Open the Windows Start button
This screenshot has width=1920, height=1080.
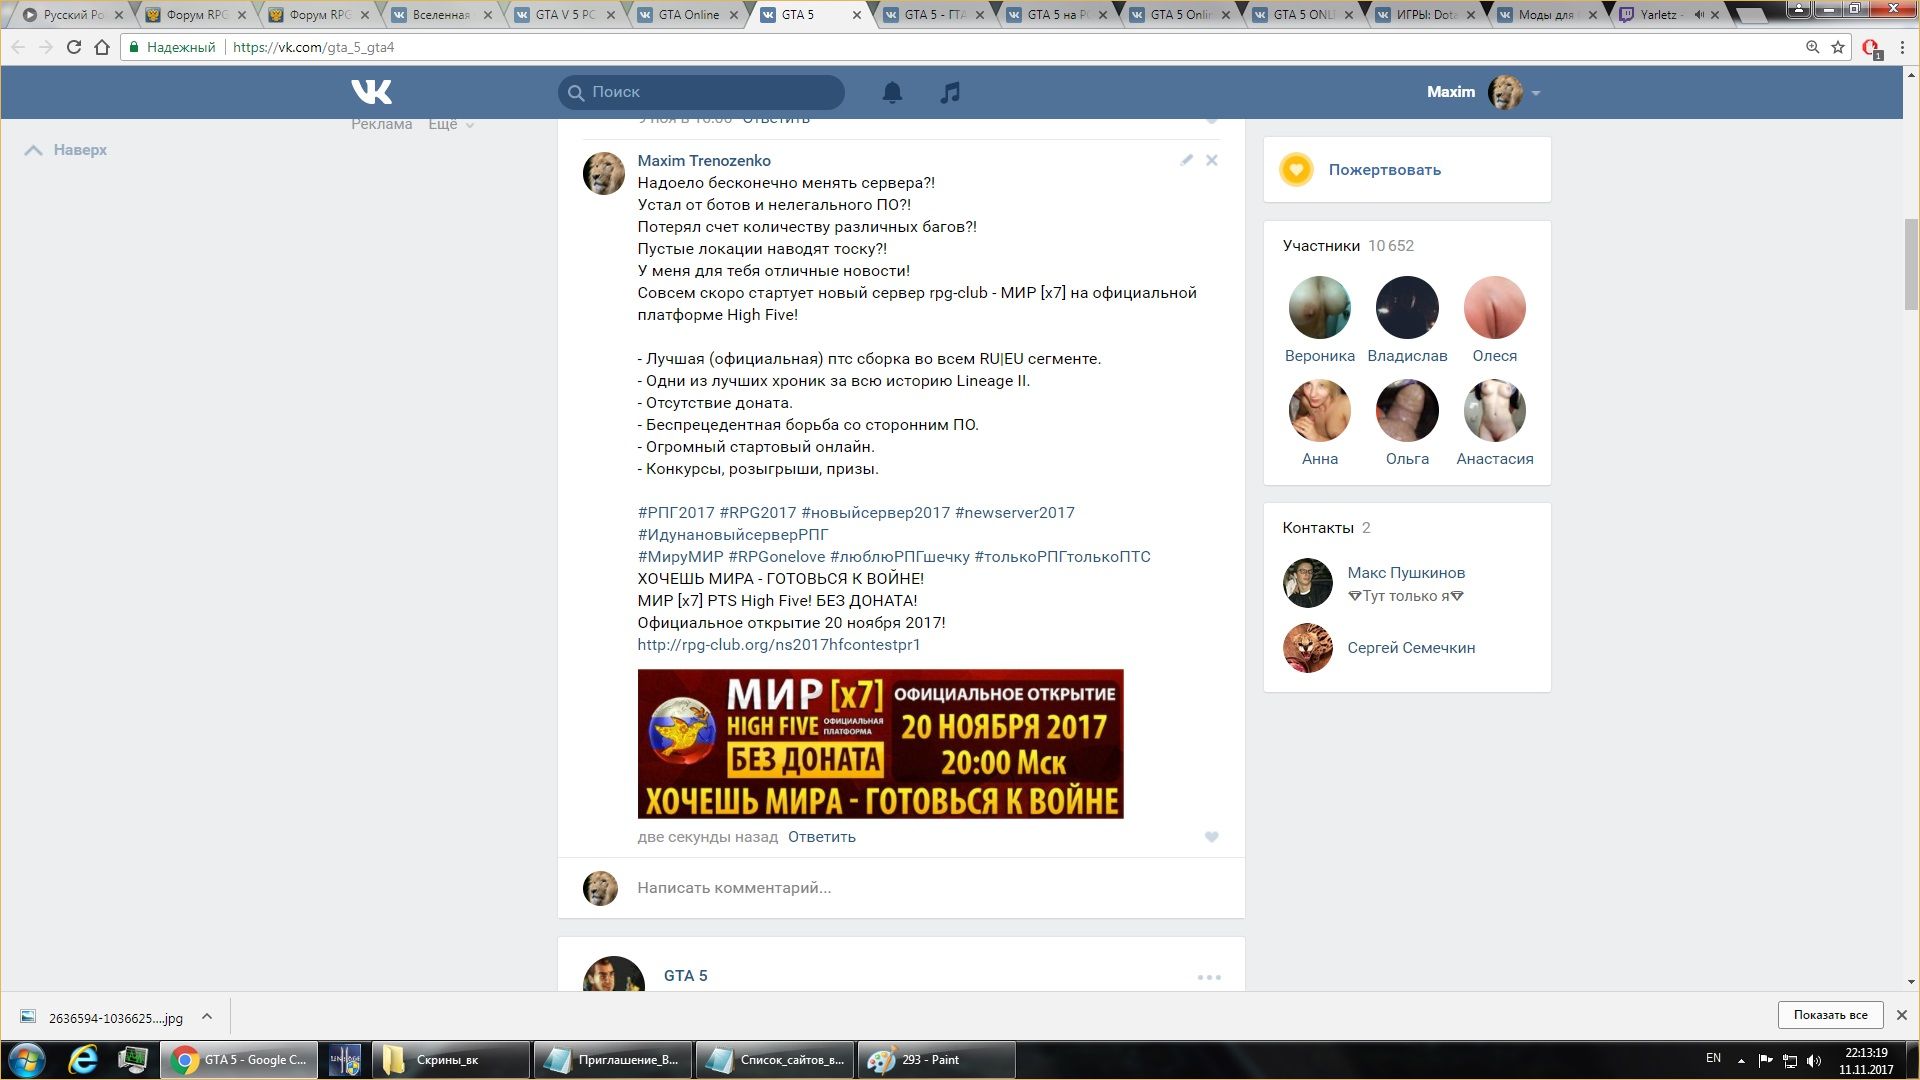click(26, 1060)
